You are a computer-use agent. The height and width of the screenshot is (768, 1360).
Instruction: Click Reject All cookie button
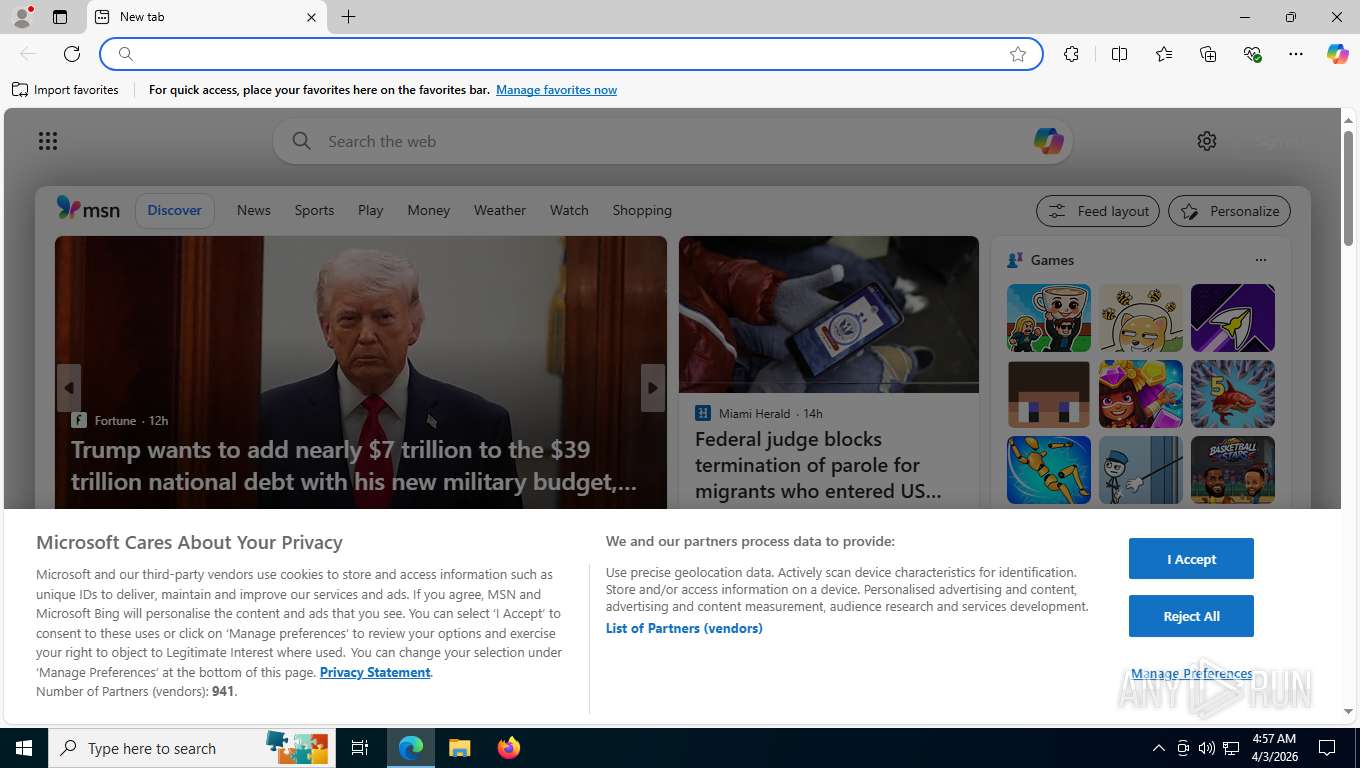1191,616
